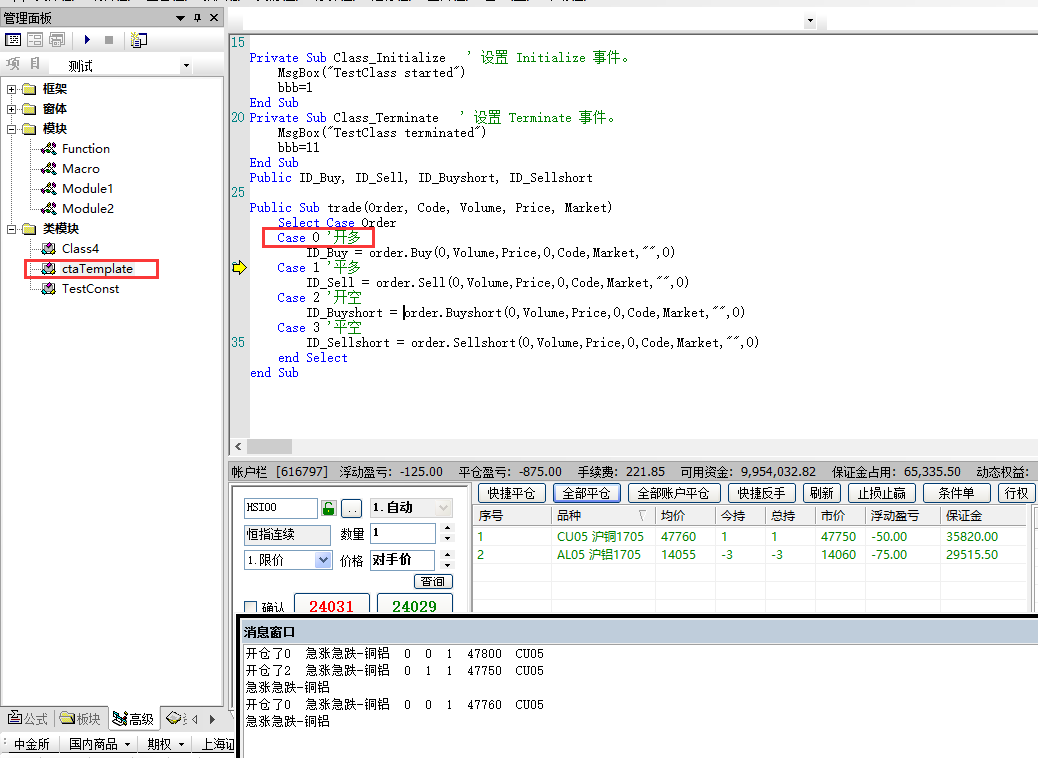Switch to the 高级 tab
Screen dimensions: 1038x758
(x=133, y=718)
